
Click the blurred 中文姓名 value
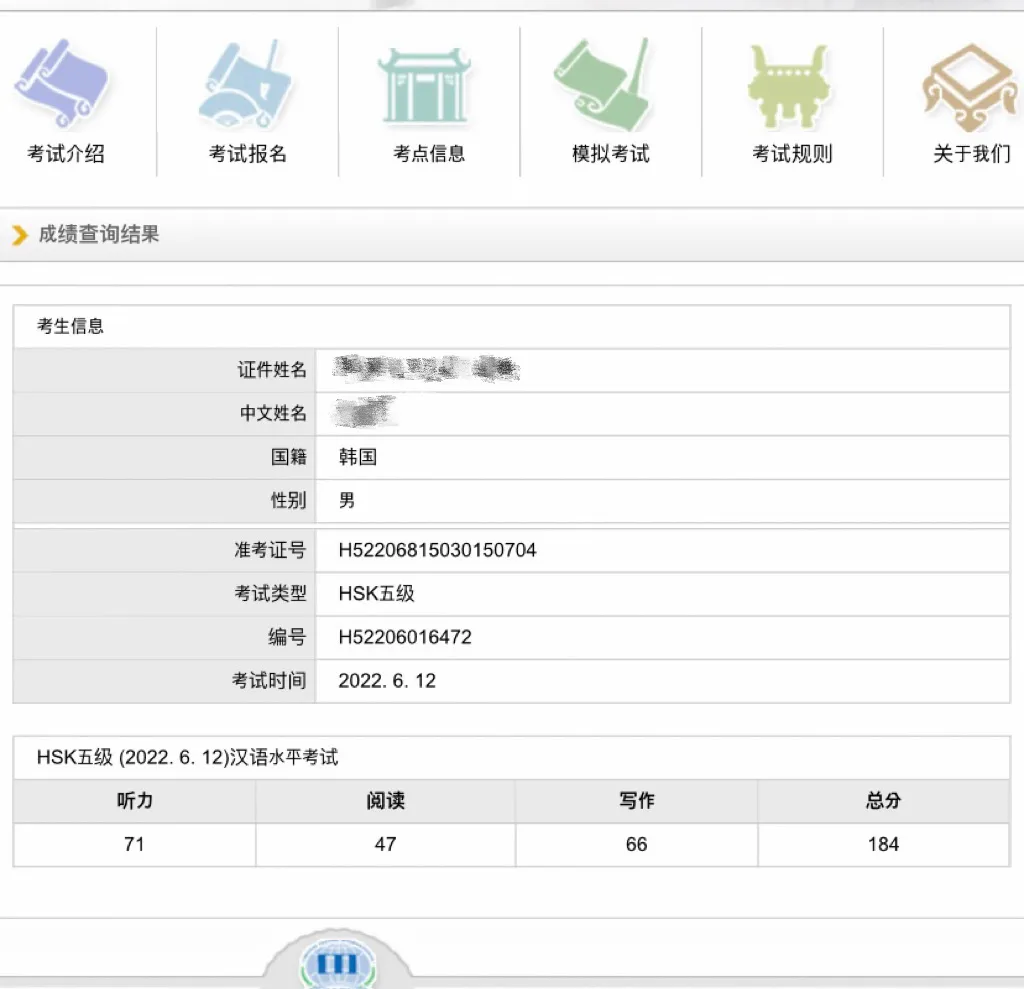(x=364, y=412)
